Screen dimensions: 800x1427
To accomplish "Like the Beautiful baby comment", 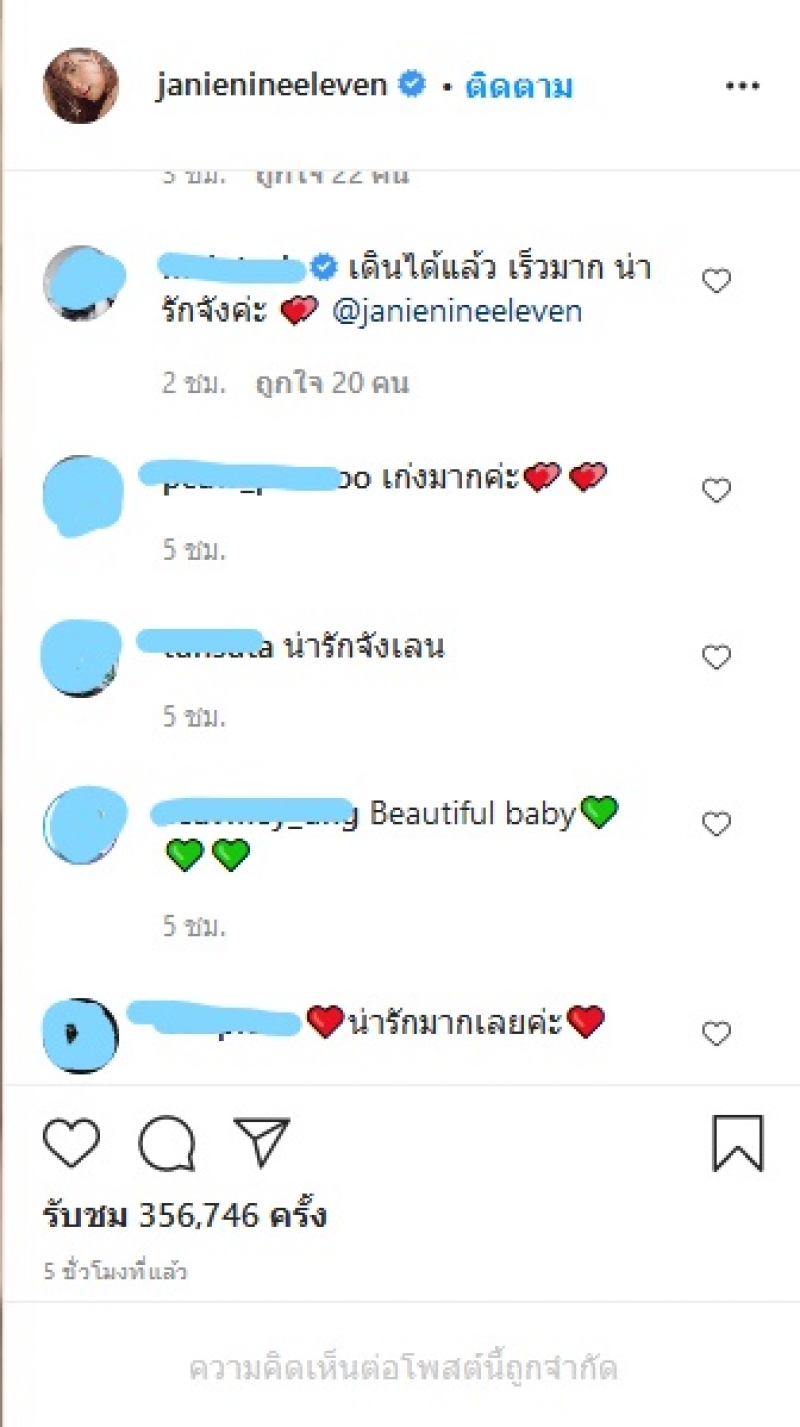I will (716, 824).
